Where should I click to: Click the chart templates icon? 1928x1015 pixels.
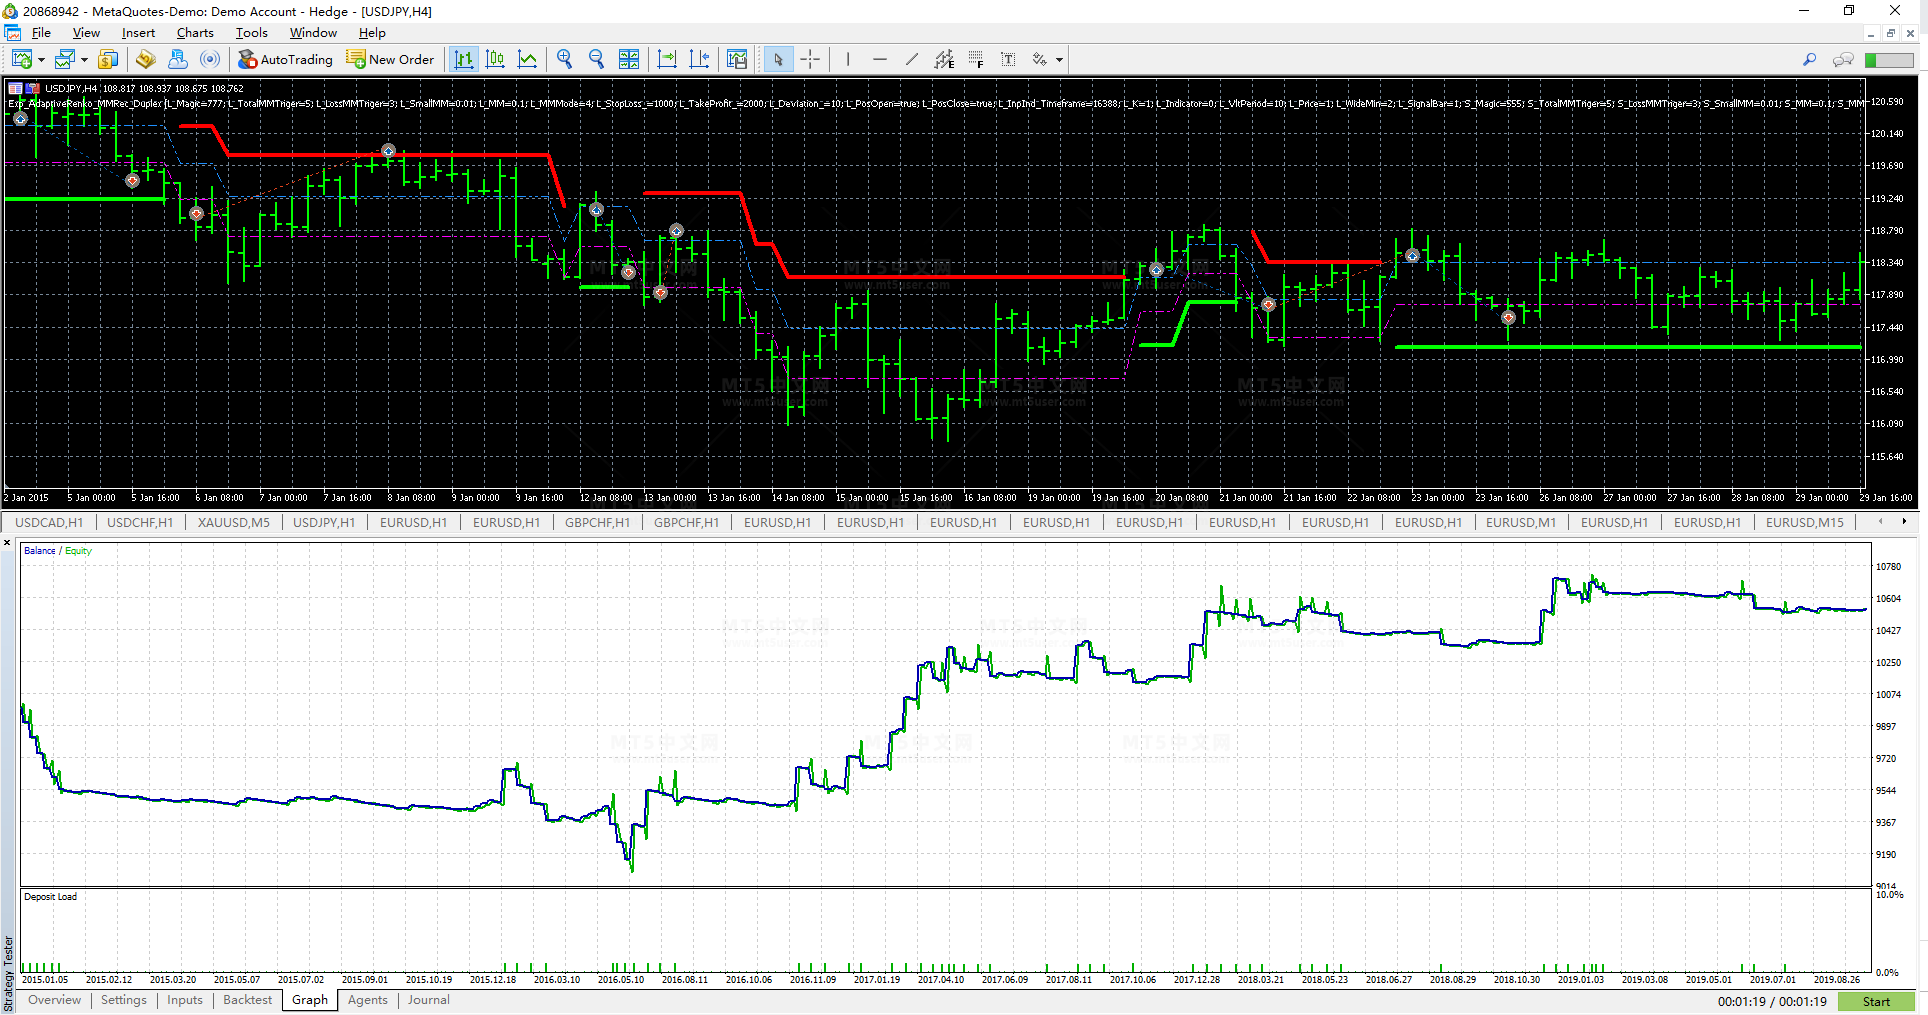point(737,59)
